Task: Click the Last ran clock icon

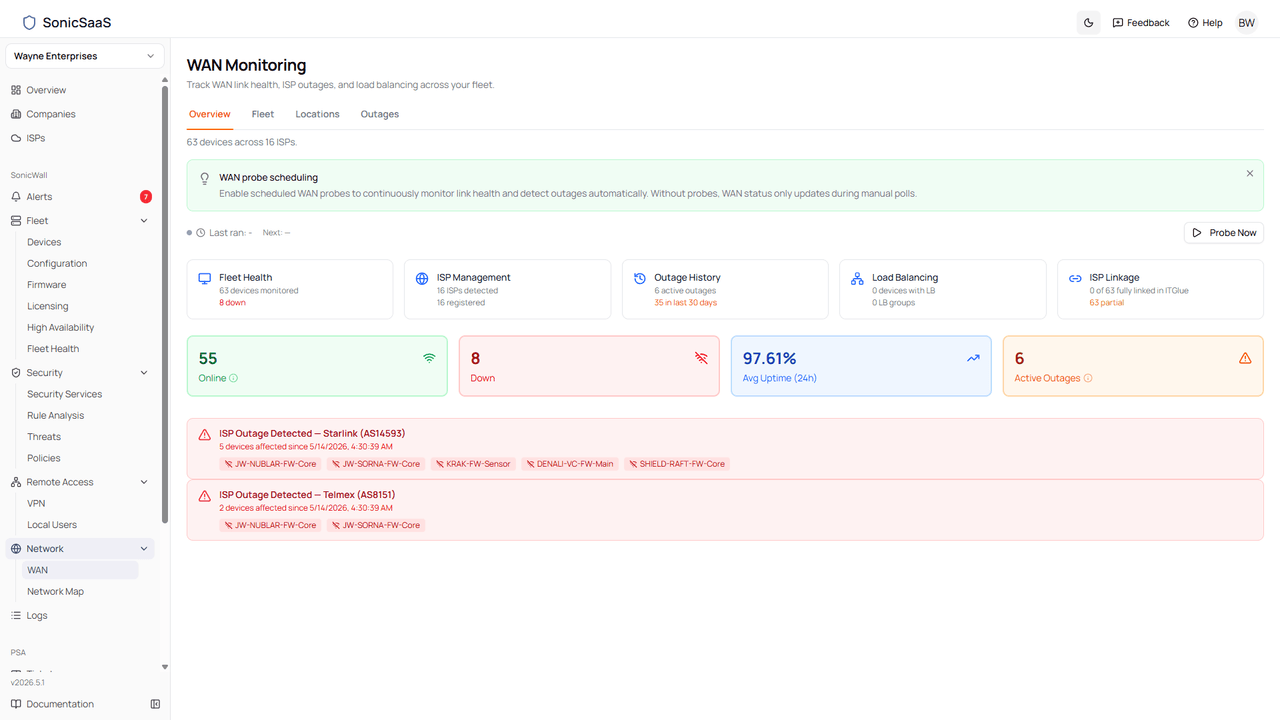Action: click(x=200, y=233)
